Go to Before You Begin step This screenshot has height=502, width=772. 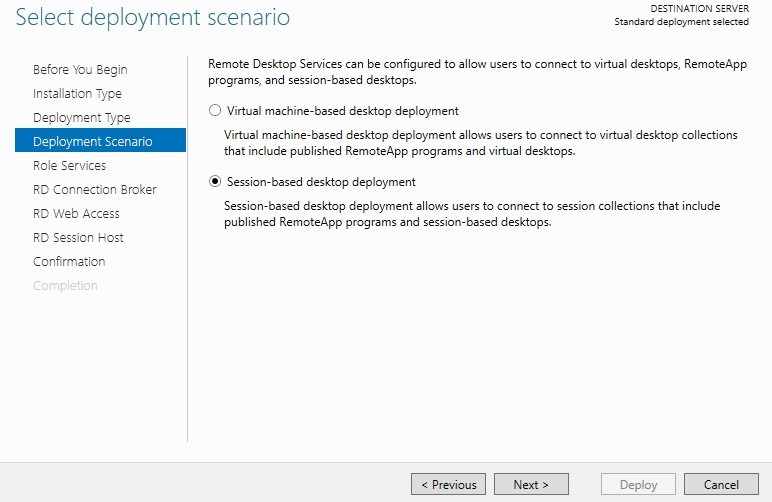(80, 69)
